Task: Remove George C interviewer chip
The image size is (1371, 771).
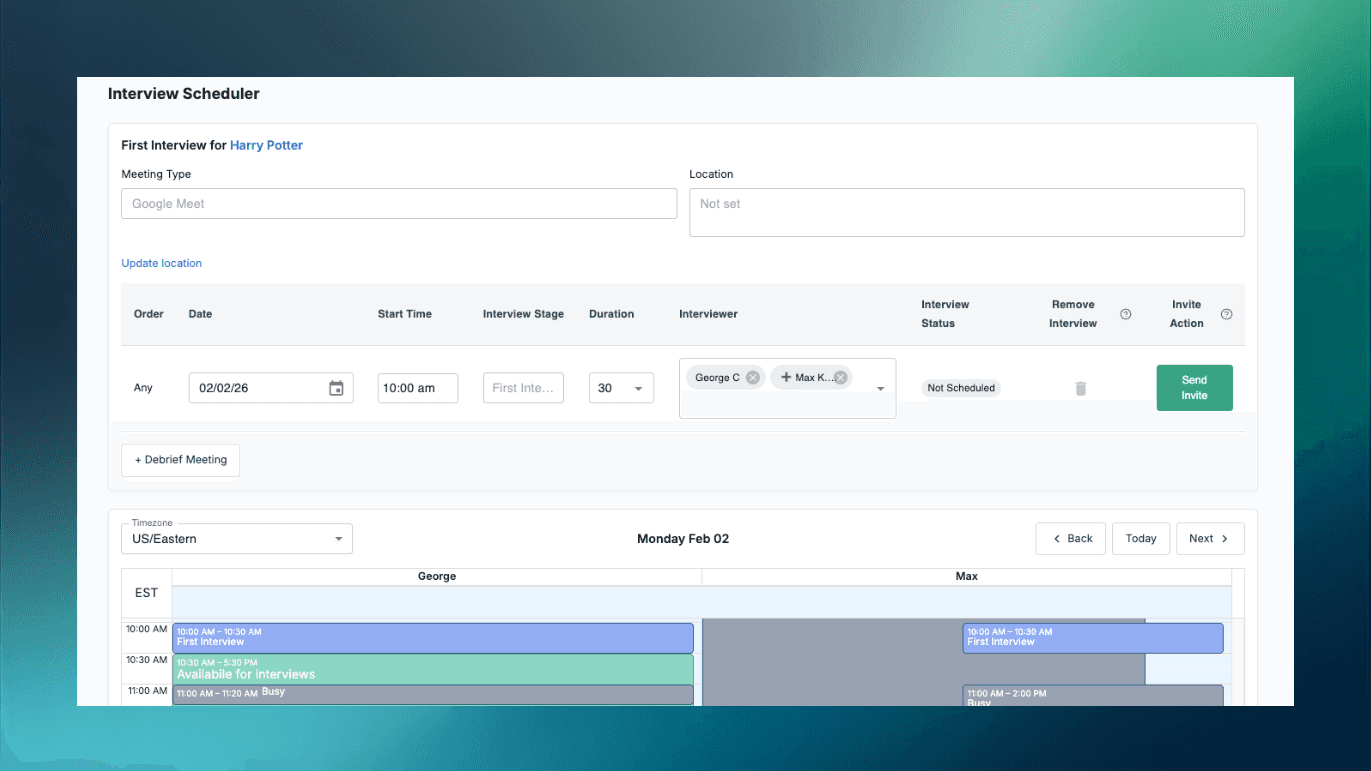Action: (x=753, y=377)
